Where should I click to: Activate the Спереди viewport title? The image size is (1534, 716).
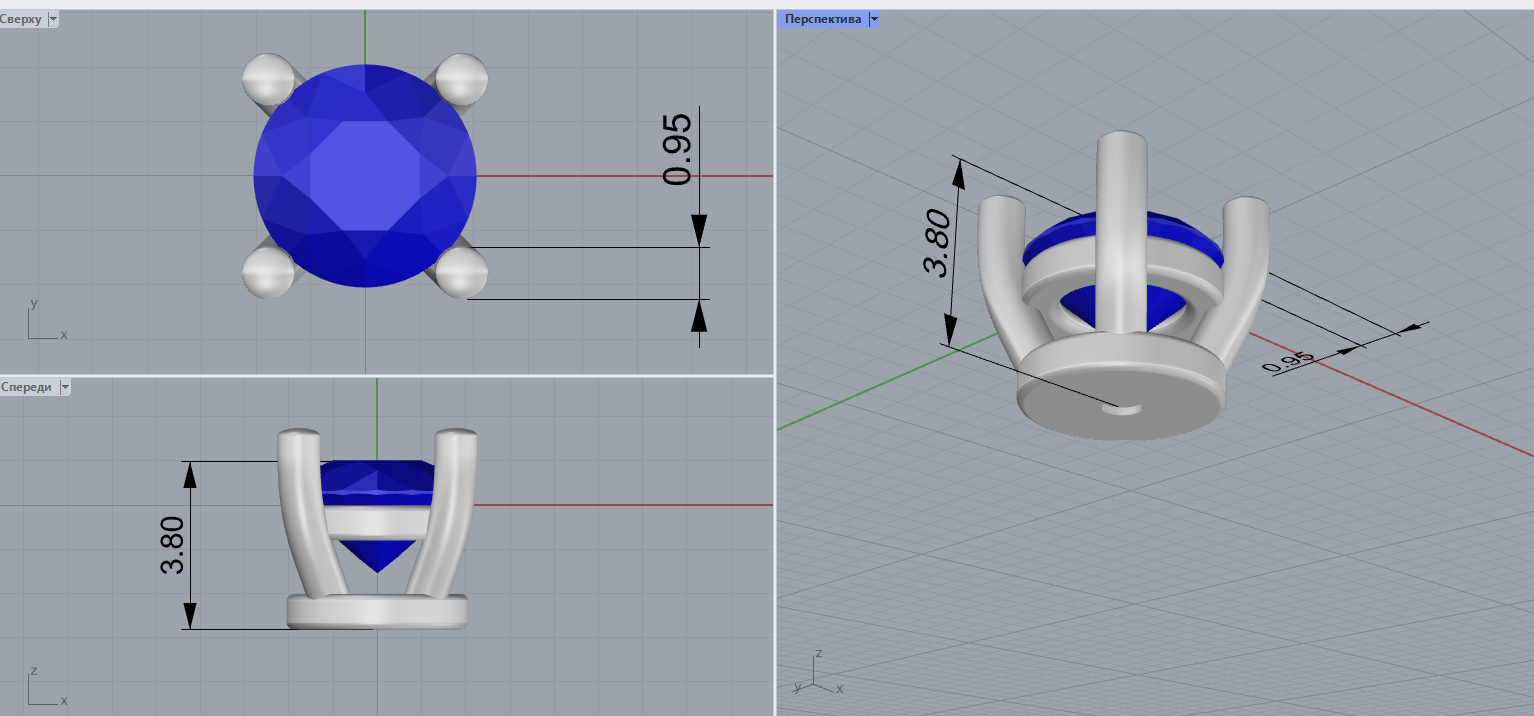click(27, 387)
